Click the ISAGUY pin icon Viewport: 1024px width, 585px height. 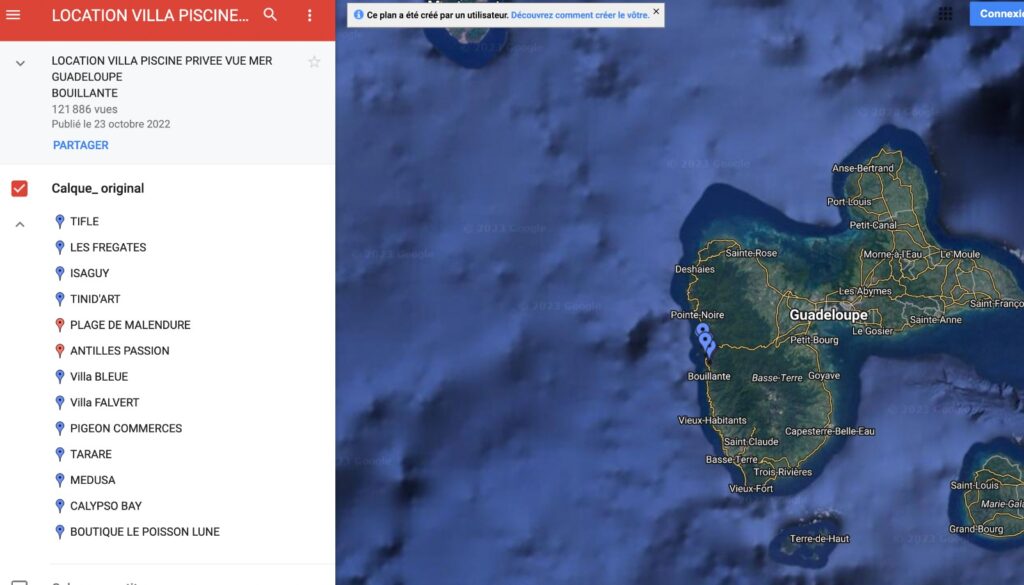pyautogui.click(x=59, y=273)
